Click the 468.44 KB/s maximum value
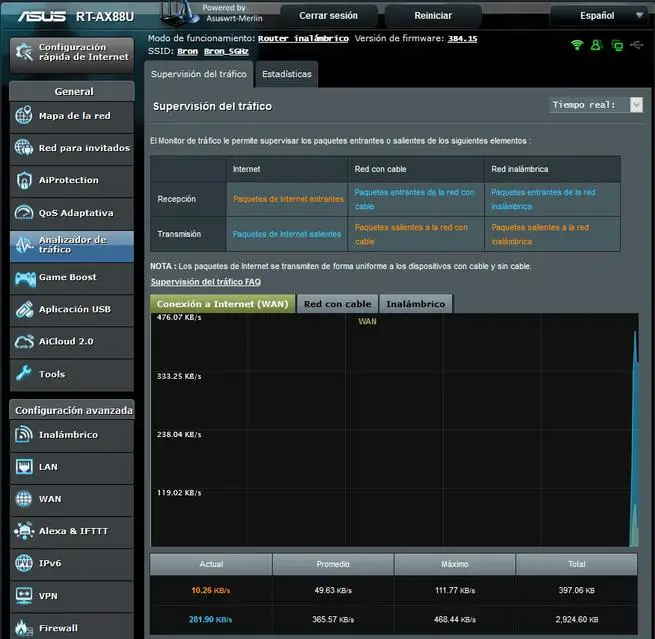The image size is (655, 639). point(454,619)
